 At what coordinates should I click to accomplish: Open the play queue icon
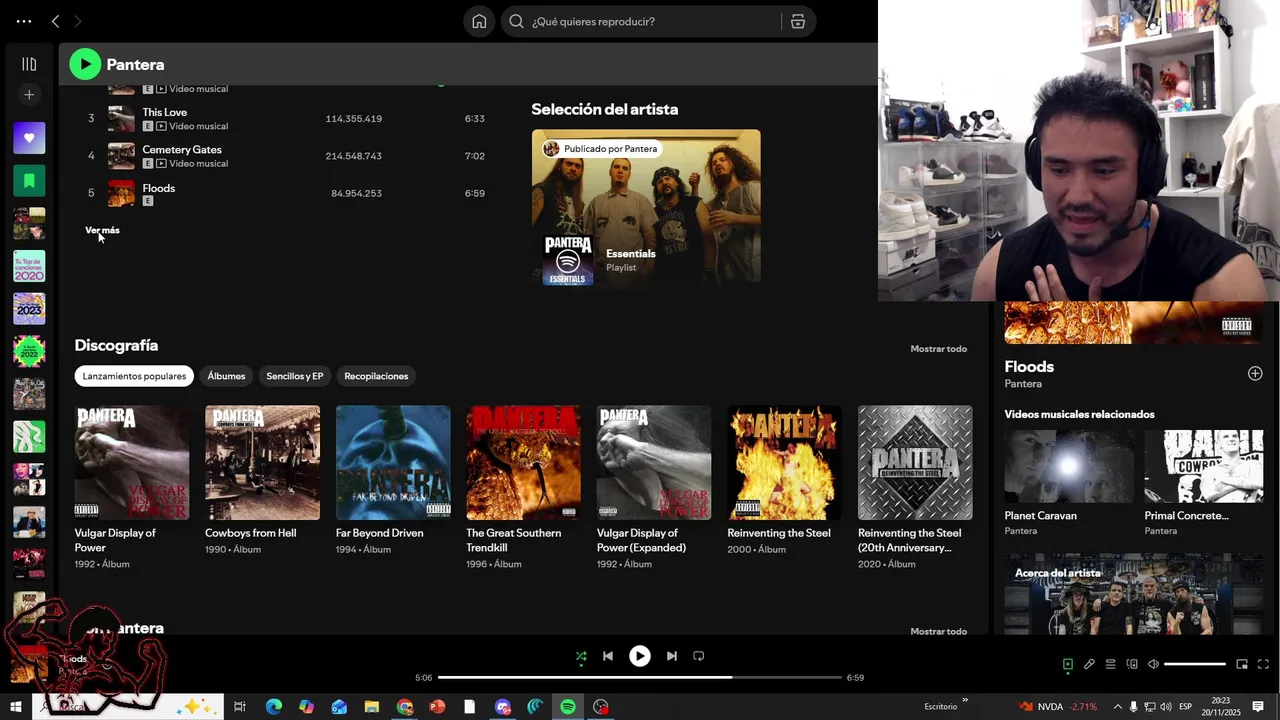[1110, 664]
